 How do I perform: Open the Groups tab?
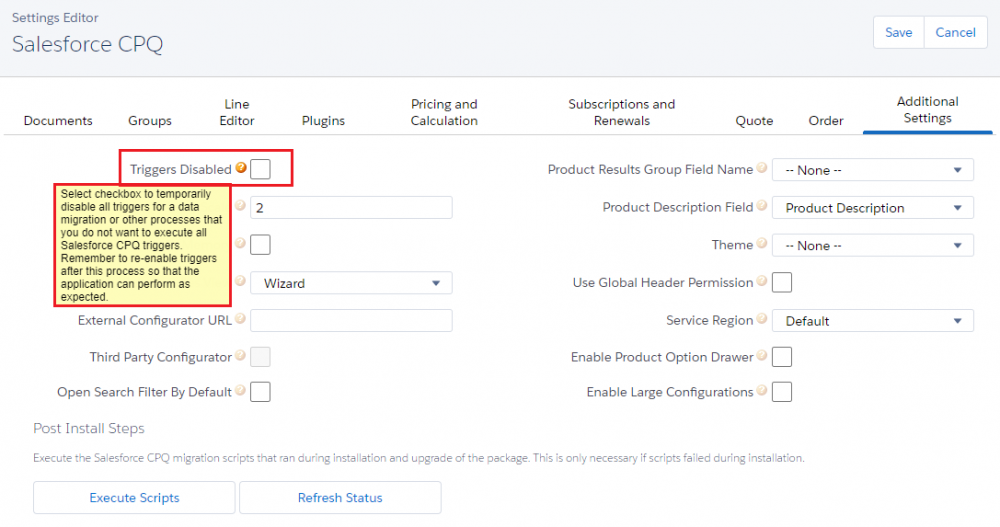150,121
